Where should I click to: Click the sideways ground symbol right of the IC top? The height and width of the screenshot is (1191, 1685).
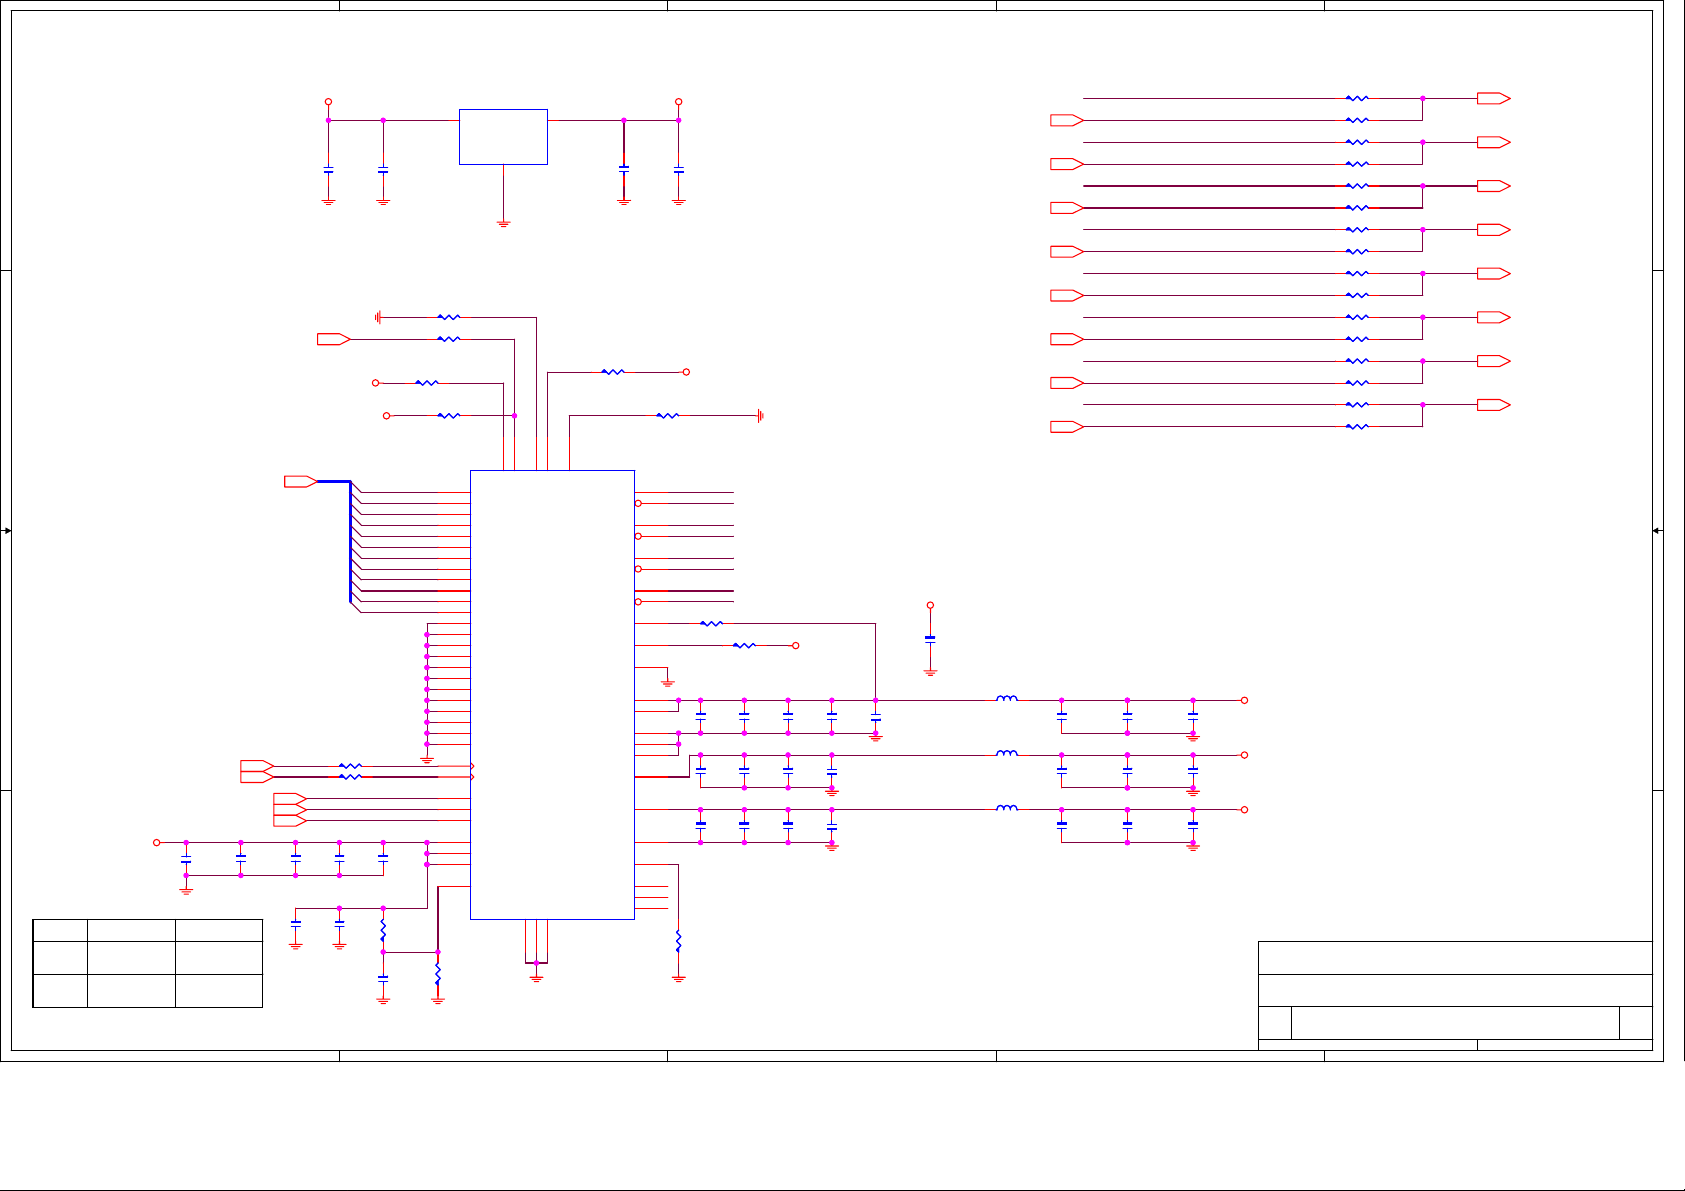760,415
